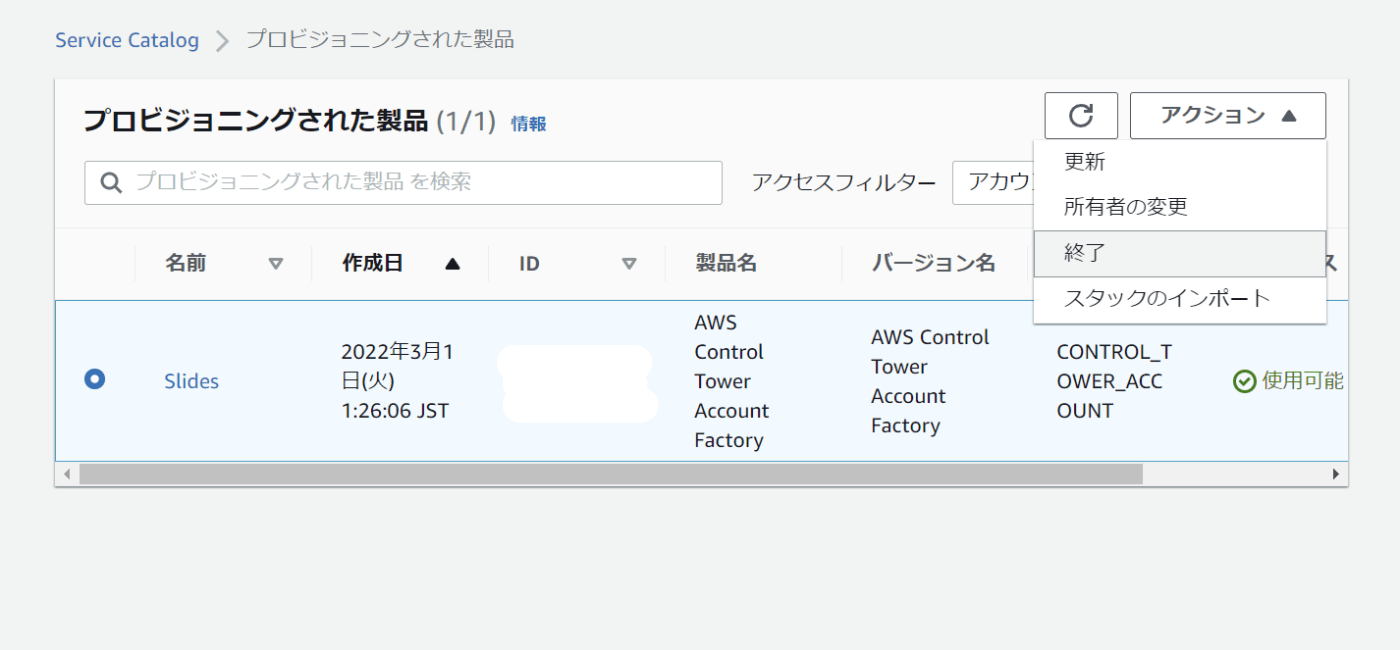Click the アクセスフィルター label
The width and height of the screenshot is (1400, 650).
coord(844,183)
